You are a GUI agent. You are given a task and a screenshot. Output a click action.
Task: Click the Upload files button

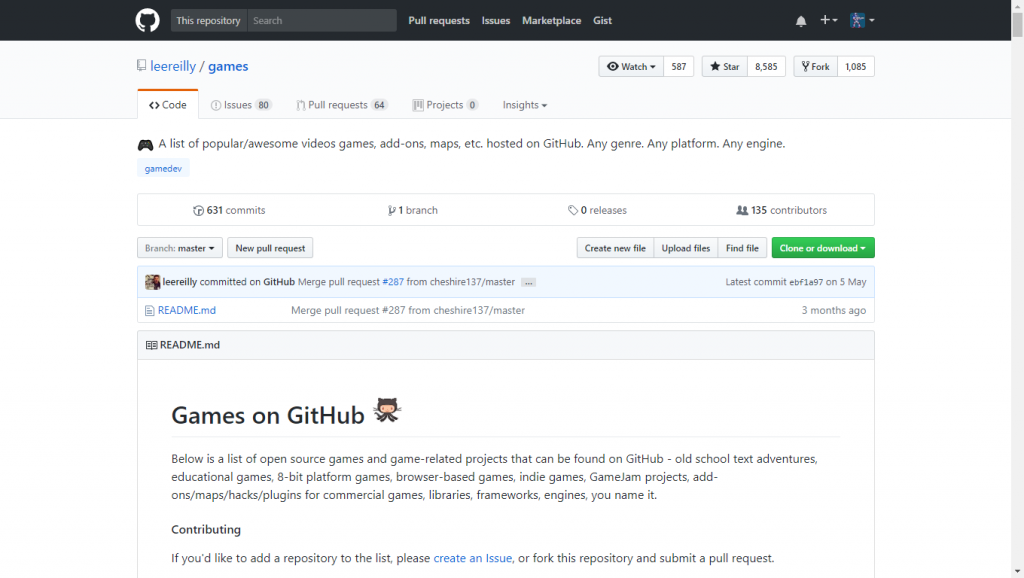(x=686, y=248)
